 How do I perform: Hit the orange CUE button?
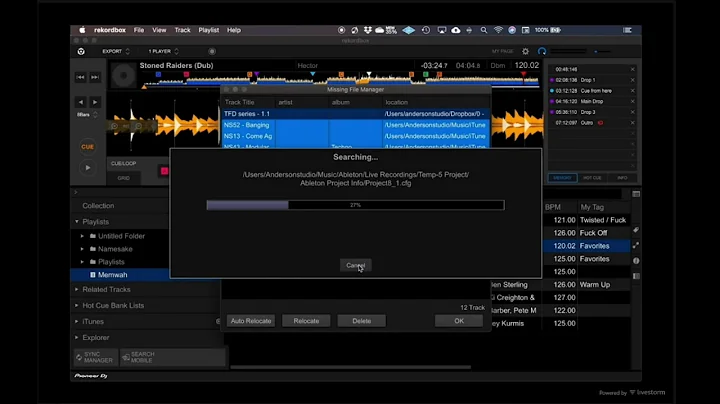(87, 147)
